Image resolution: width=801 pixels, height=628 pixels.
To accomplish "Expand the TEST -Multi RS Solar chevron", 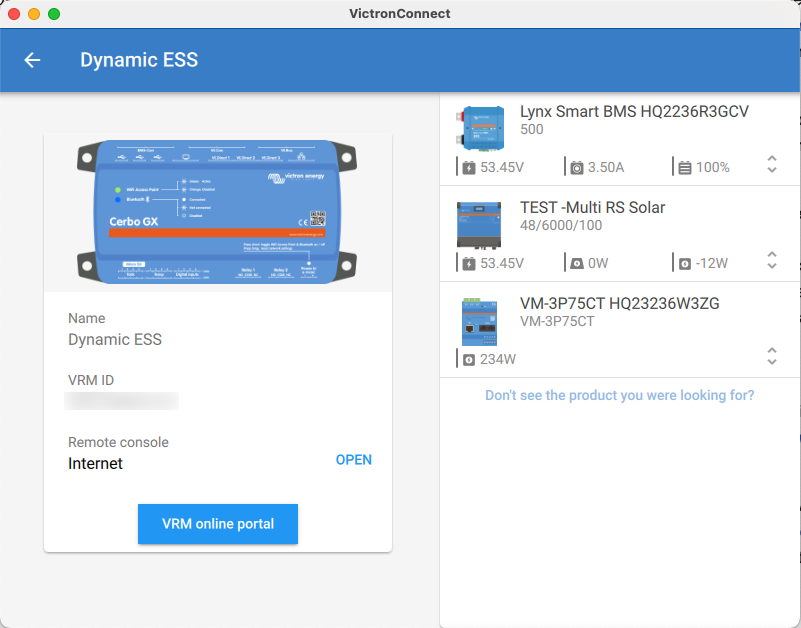I will (771, 261).
